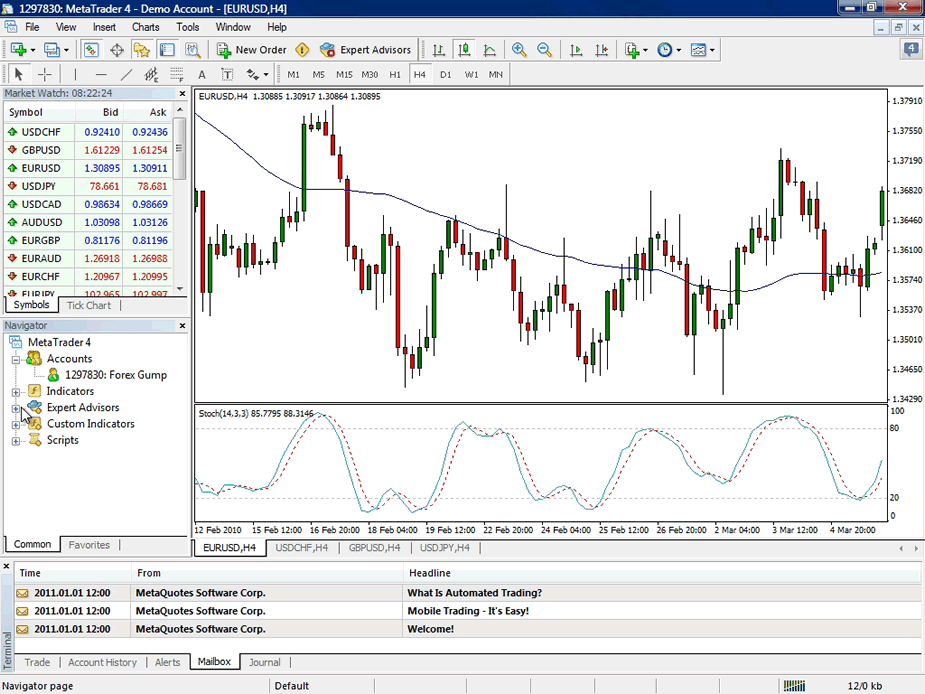Screen dimensions: 925x694
Task: Click the text label tool A
Action: pyautogui.click(x=202, y=74)
